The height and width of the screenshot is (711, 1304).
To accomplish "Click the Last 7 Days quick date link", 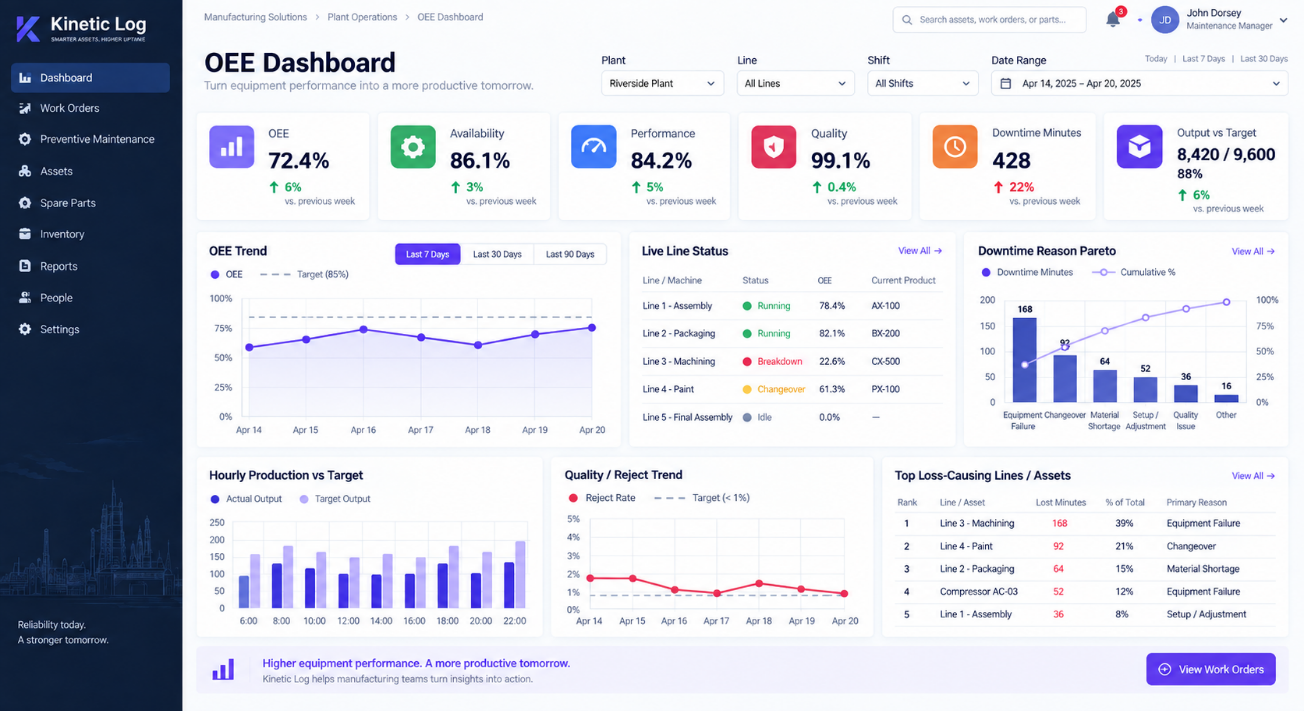I will tap(1203, 59).
